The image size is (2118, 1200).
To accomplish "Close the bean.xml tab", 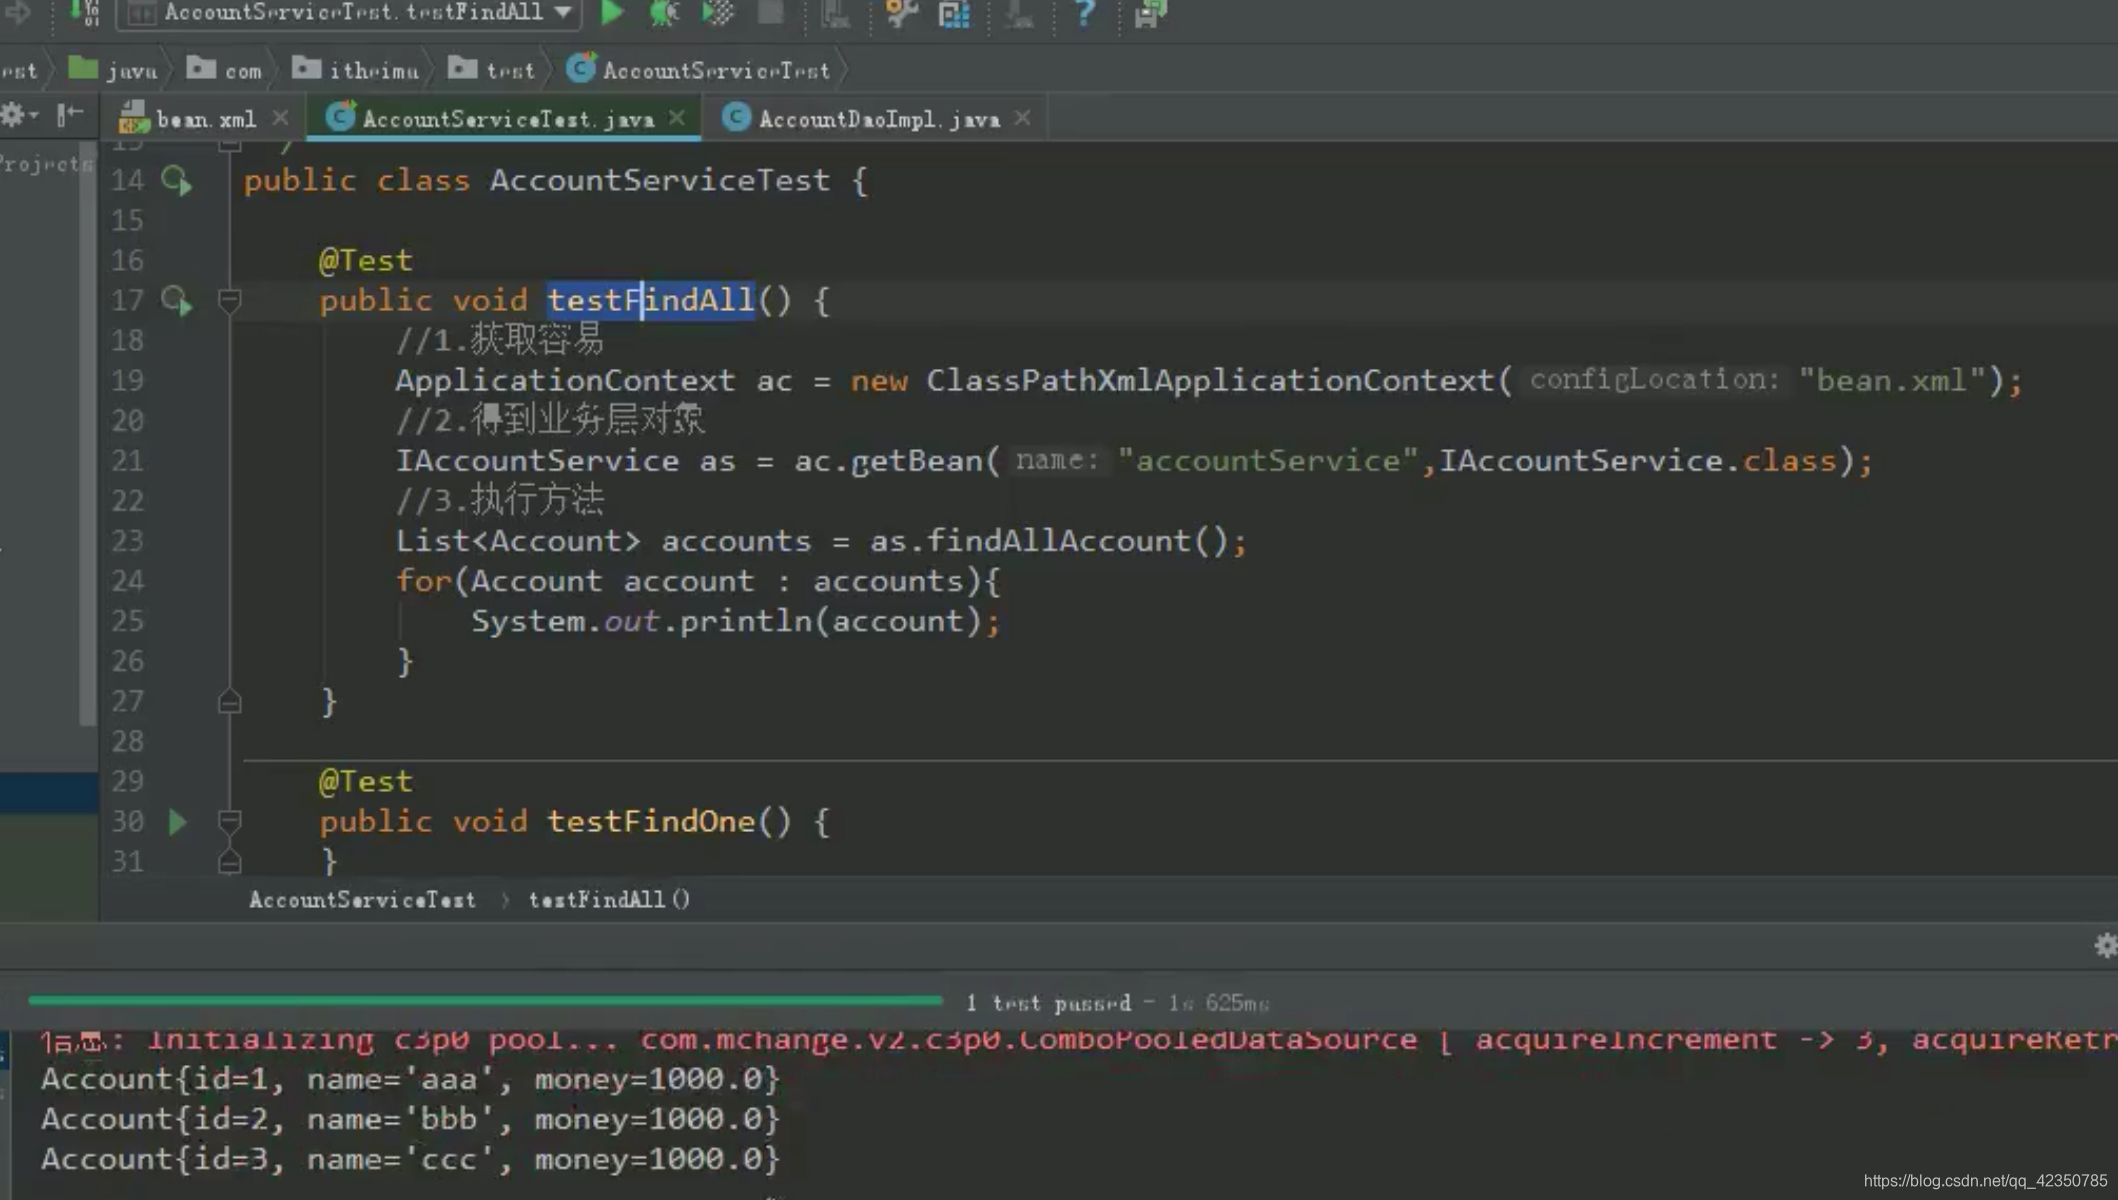I will pyautogui.click(x=281, y=118).
